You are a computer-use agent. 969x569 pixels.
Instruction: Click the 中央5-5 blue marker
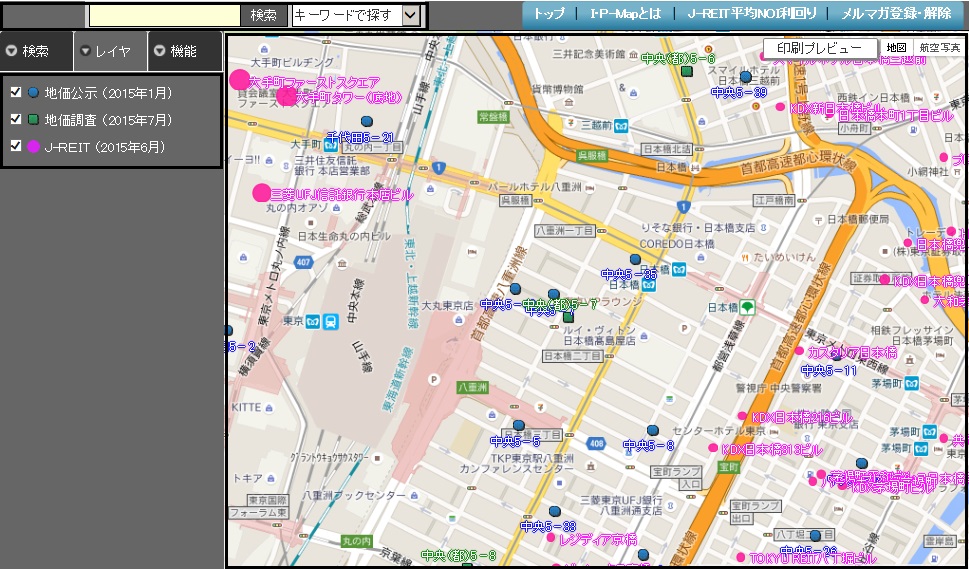pos(519,426)
